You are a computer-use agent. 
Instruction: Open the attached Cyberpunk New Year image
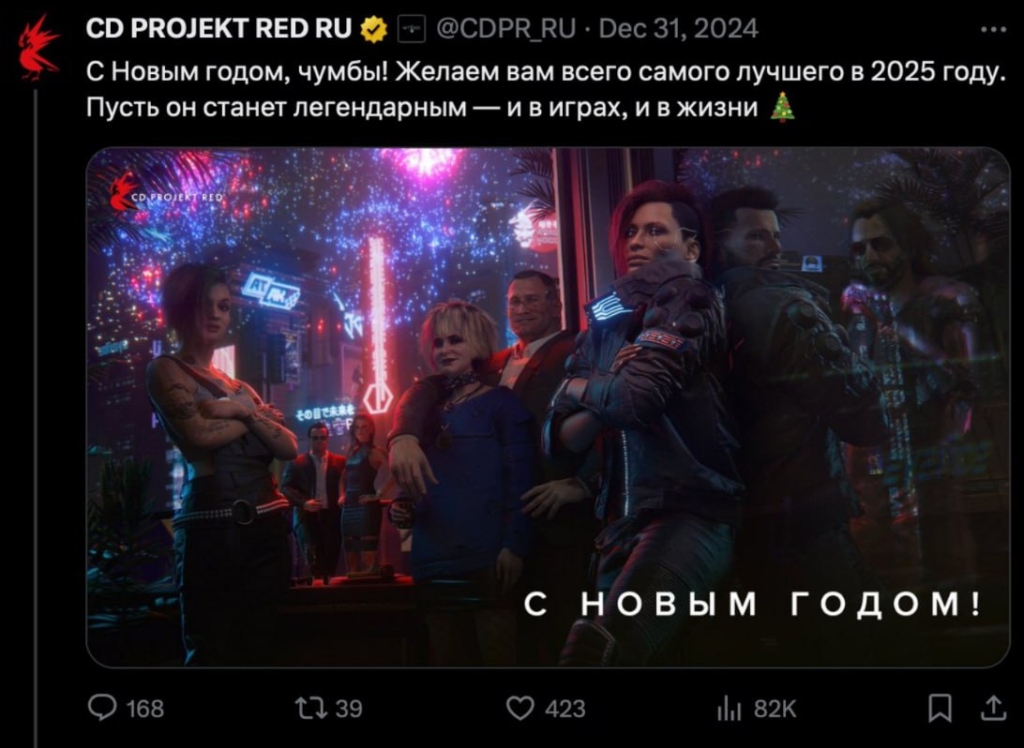(x=548, y=407)
